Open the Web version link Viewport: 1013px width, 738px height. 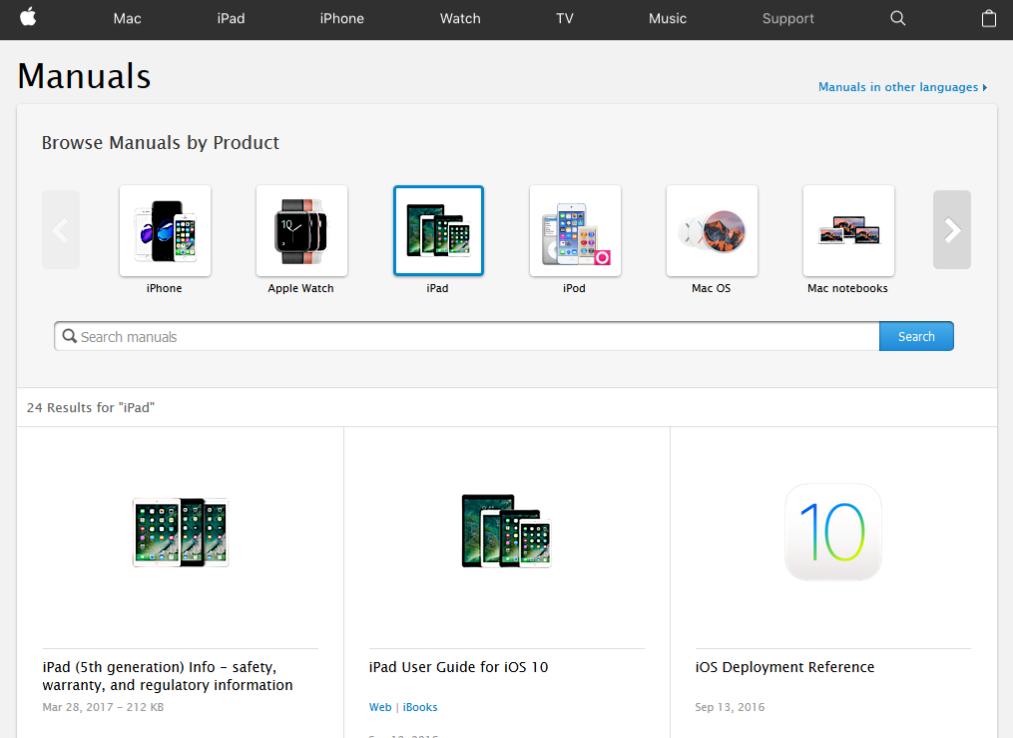coord(380,707)
